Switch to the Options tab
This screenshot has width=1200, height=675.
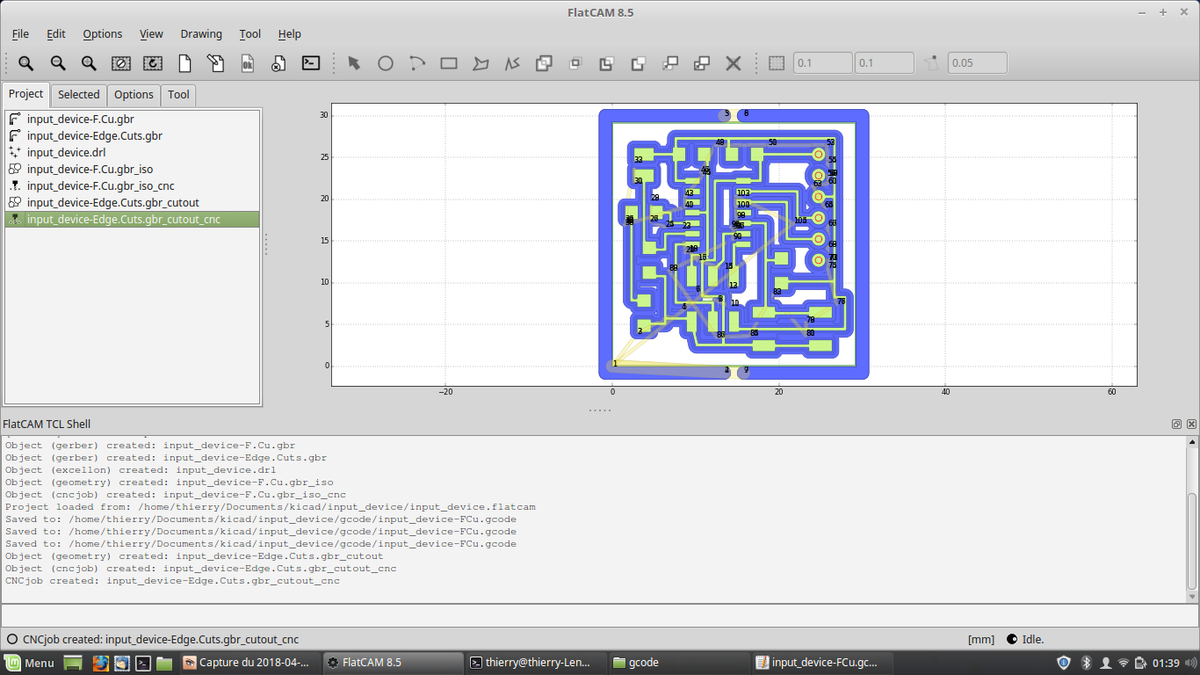(133, 95)
